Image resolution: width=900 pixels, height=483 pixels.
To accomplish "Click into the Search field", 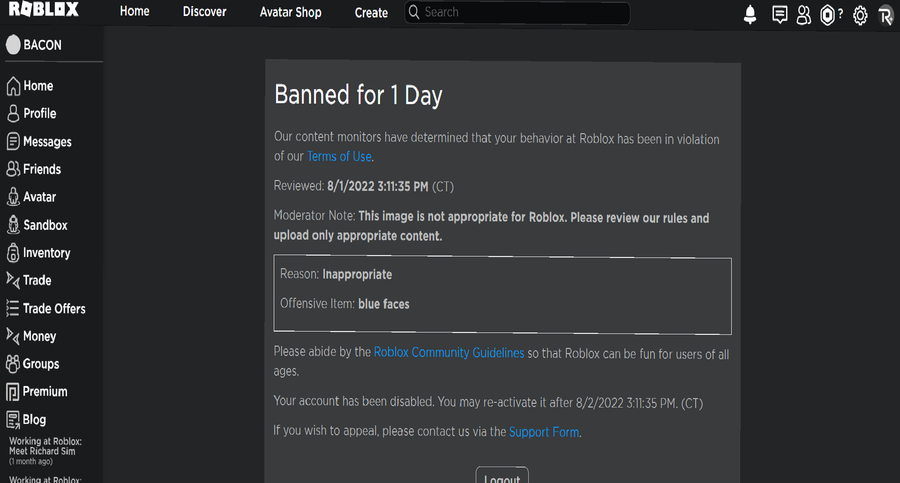I will [520, 13].
